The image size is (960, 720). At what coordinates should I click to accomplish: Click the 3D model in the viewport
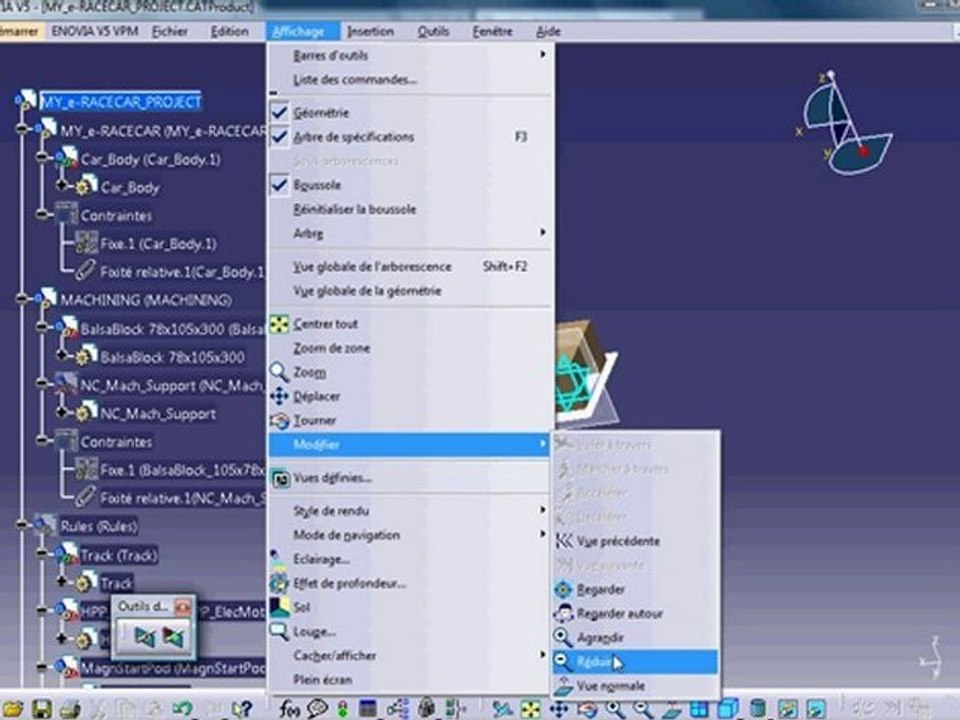tap(586, 373)
